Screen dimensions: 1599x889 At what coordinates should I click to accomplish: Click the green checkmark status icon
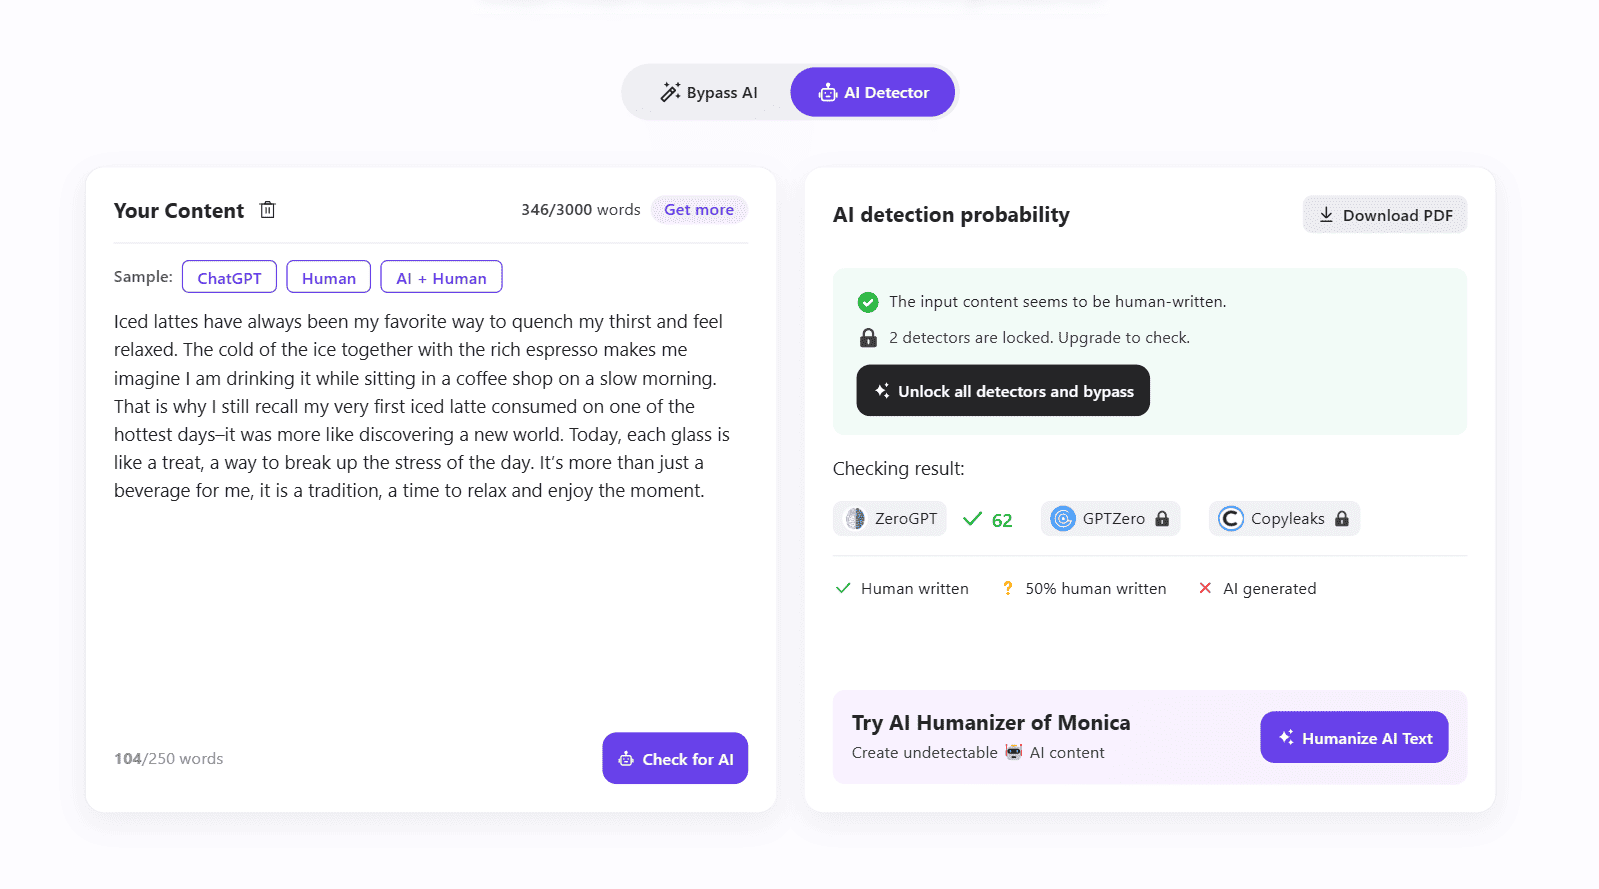(868, 302)
